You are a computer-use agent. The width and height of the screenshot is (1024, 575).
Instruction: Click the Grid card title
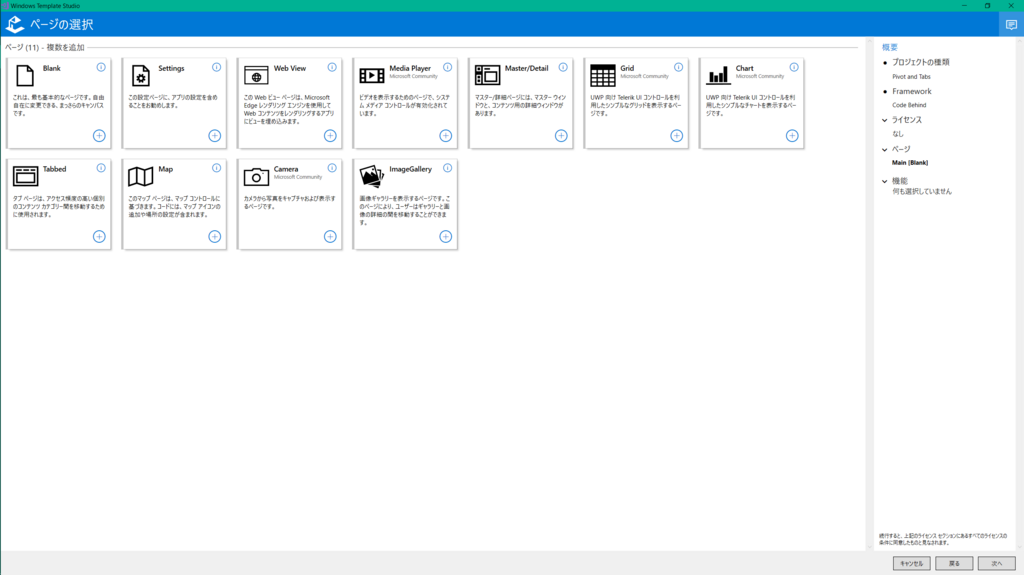point(627,68)
